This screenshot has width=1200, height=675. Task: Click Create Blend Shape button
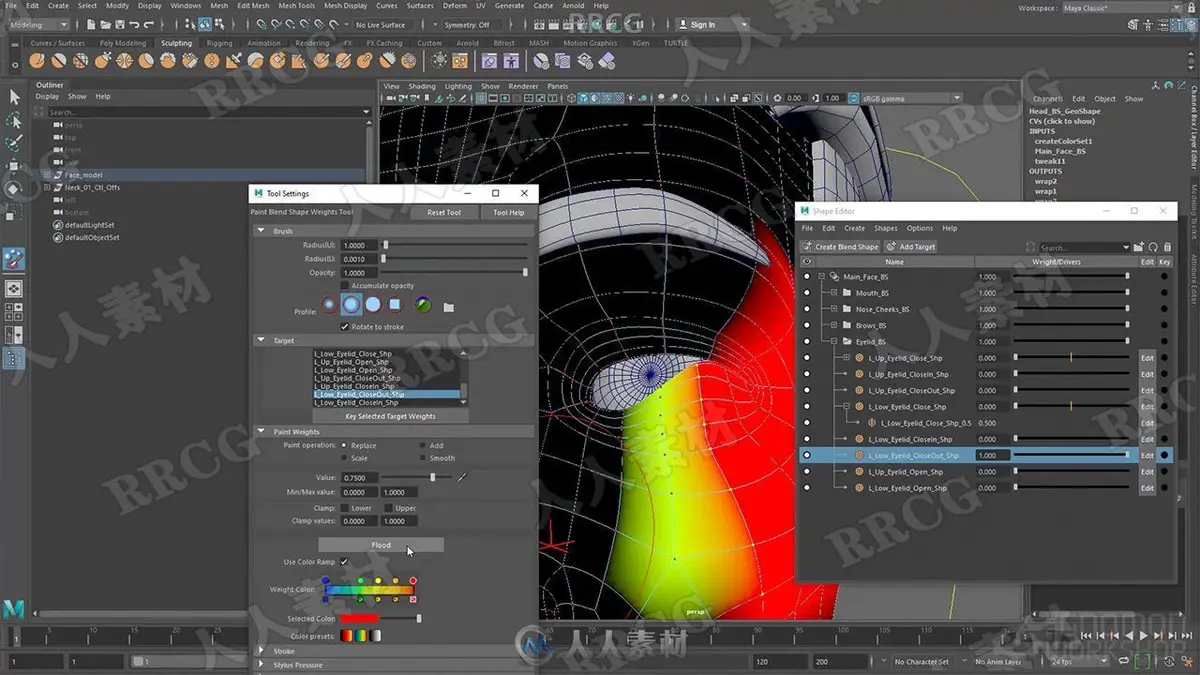[x=840, y=247]
